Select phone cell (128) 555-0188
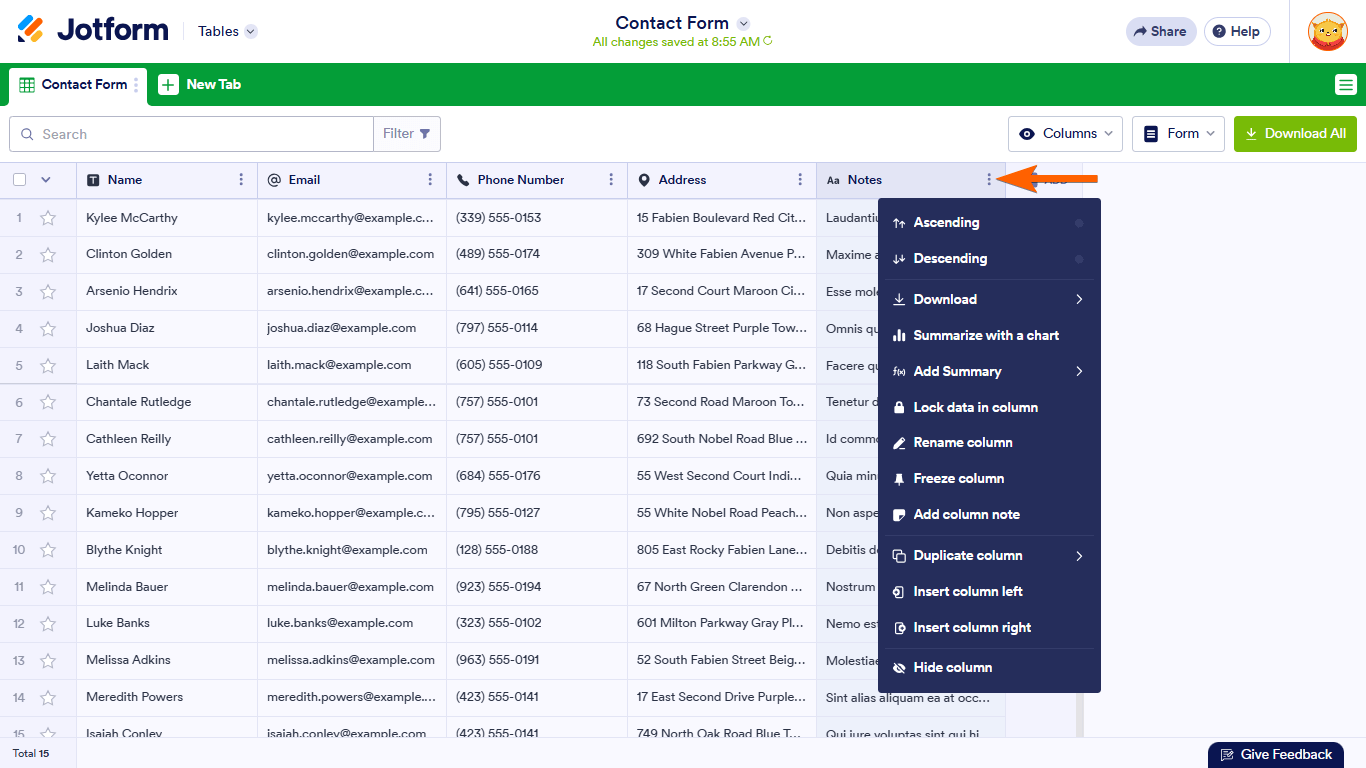The width and height of the screenshot is (1366, 768). point(537,550)
